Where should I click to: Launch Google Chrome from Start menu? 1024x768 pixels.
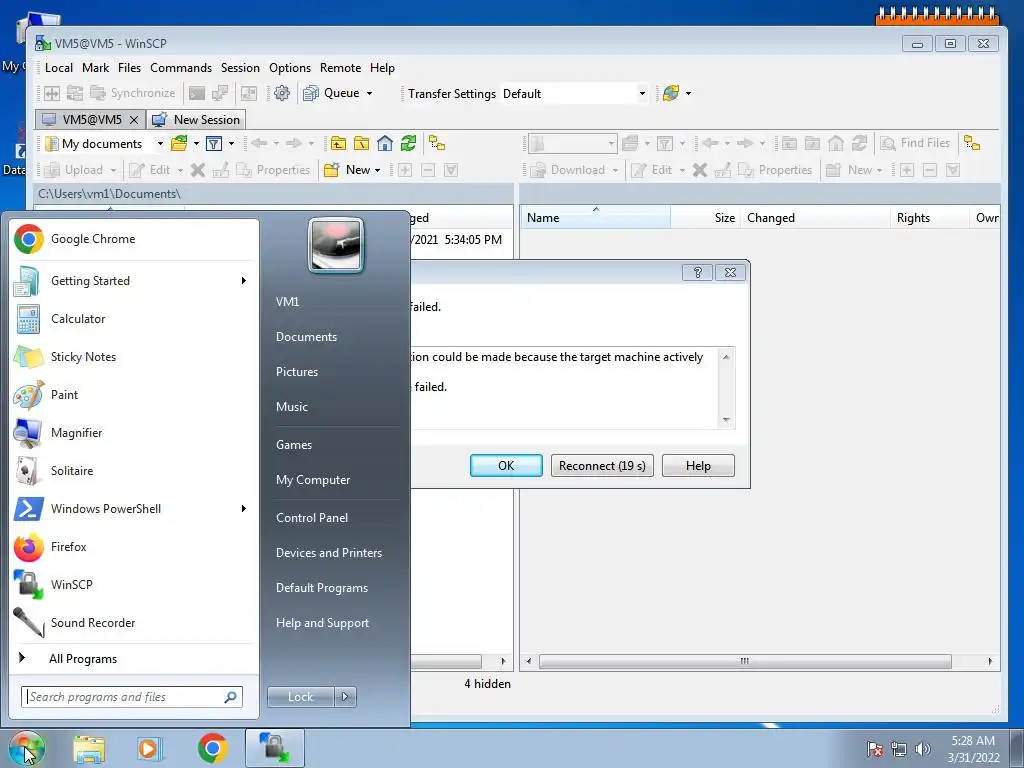(134, 239)
